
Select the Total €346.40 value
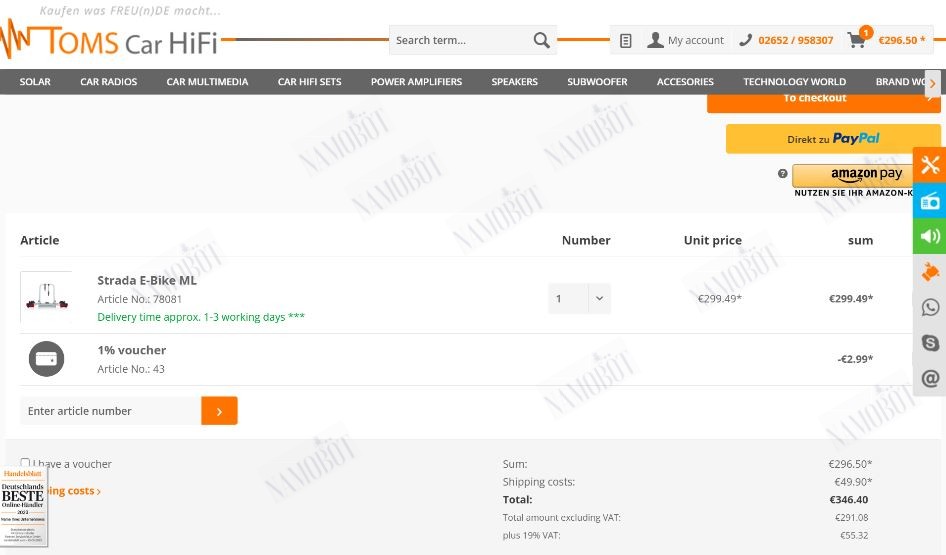[x=849, y=500]
